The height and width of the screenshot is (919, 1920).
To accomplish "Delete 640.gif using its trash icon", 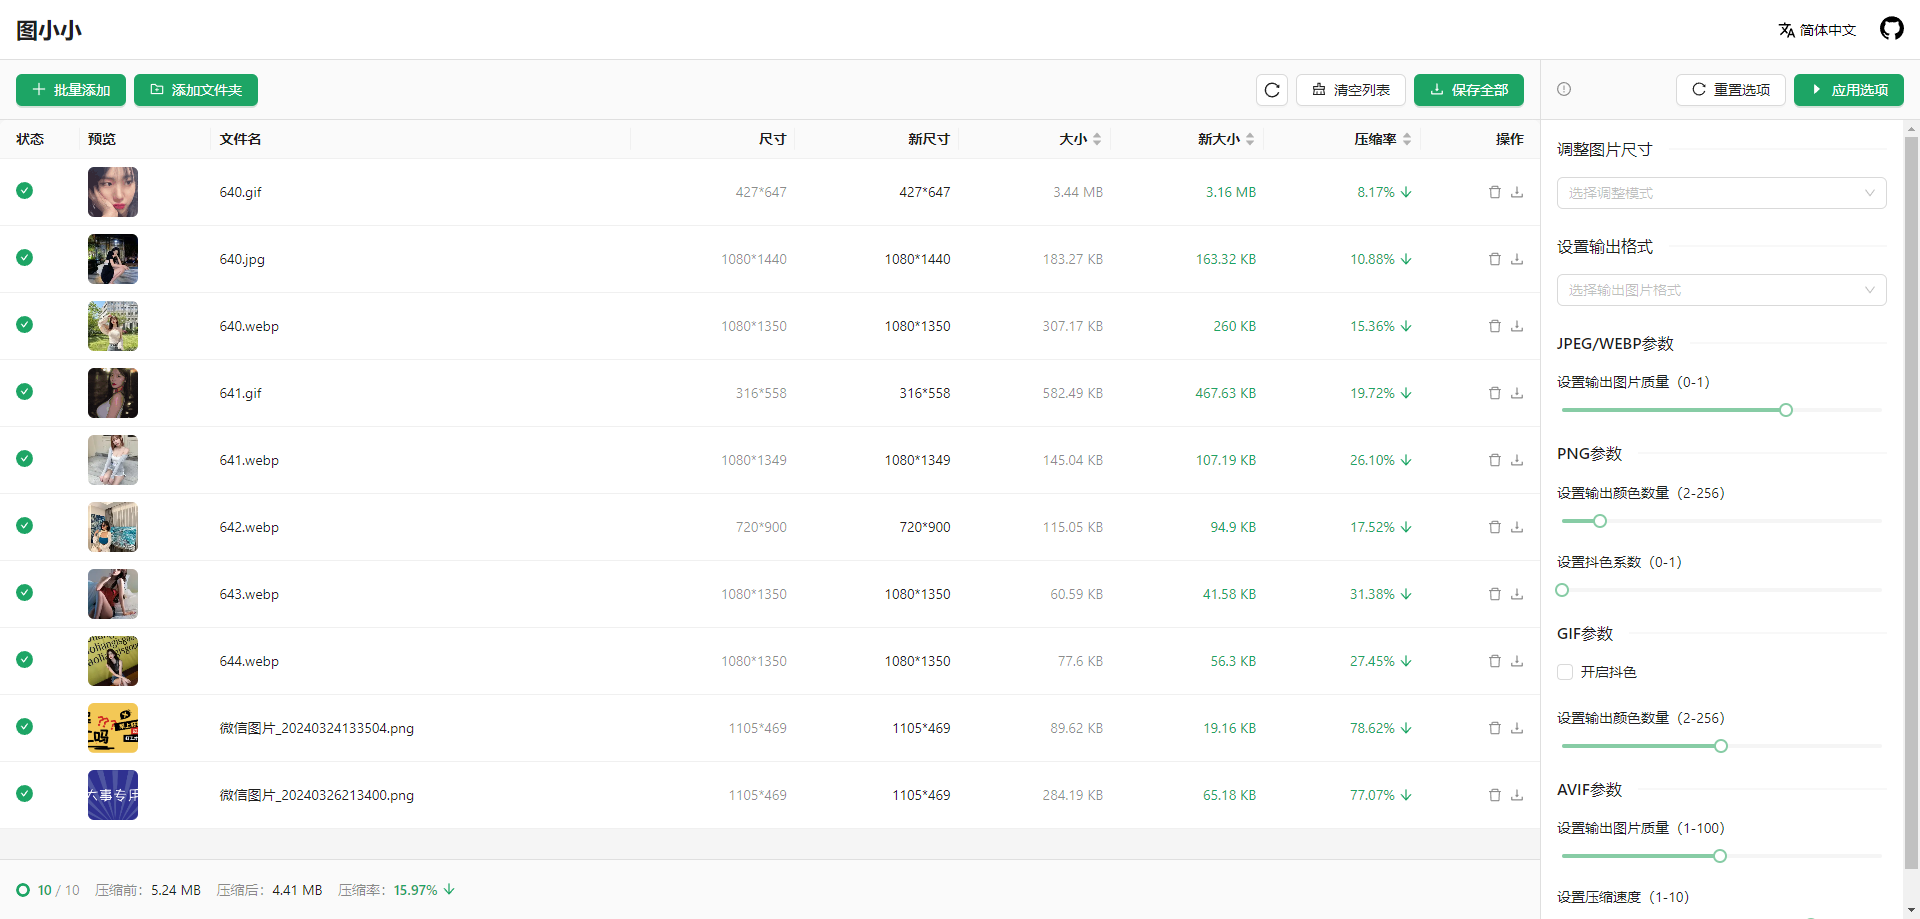I will 1494,192.
